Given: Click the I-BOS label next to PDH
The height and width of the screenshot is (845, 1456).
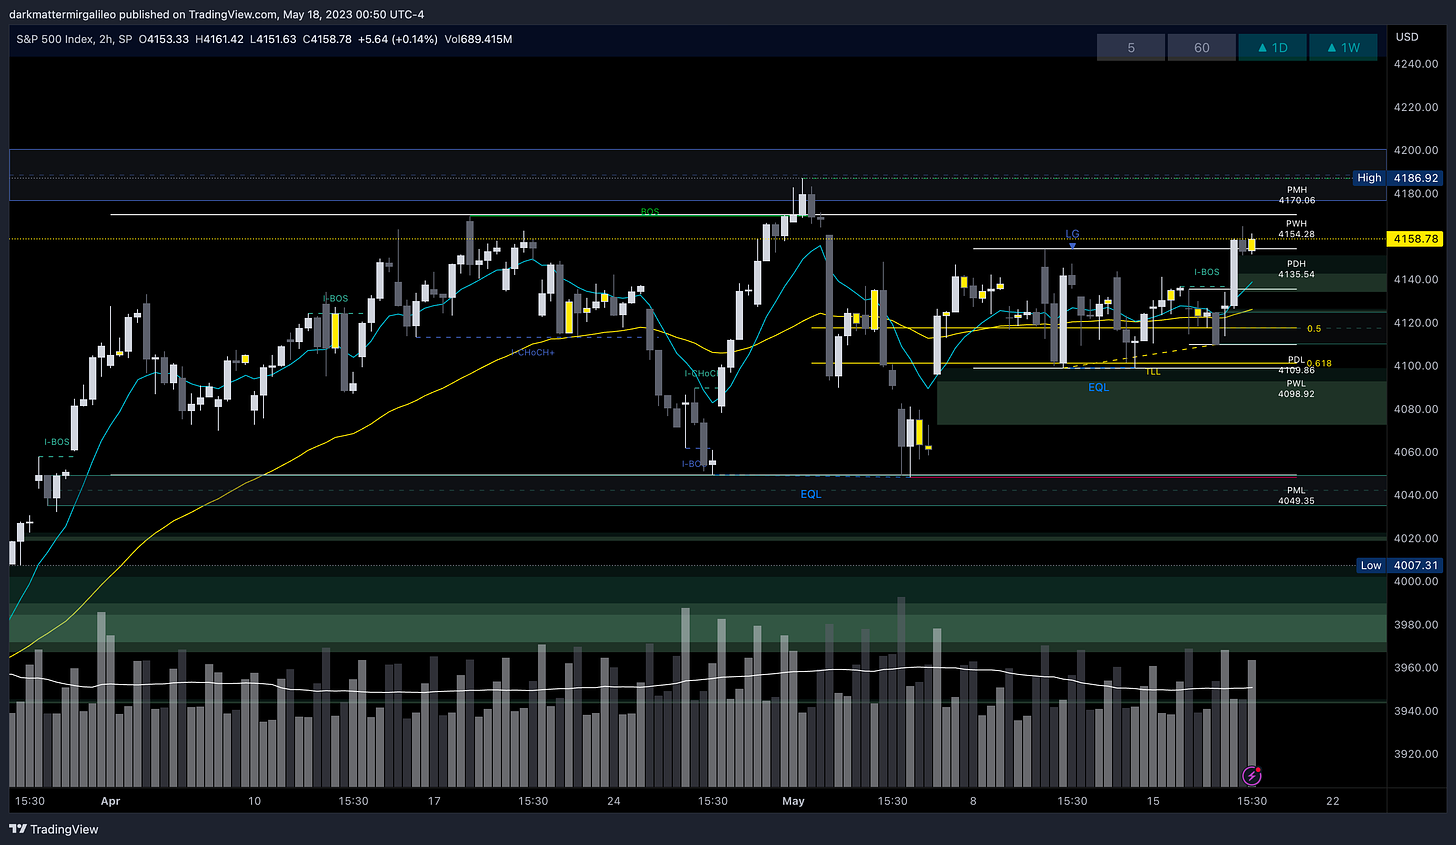Looking at the screenshot, I should [x=1206, y=272].
